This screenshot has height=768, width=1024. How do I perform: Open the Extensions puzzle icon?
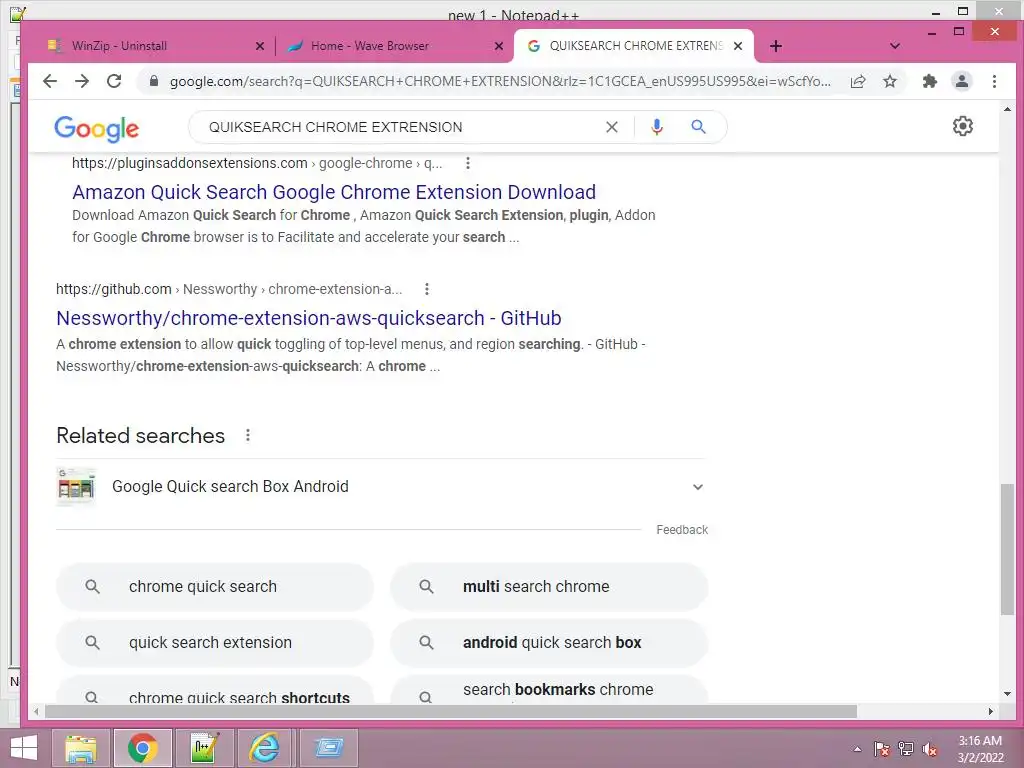pos(929,81)
